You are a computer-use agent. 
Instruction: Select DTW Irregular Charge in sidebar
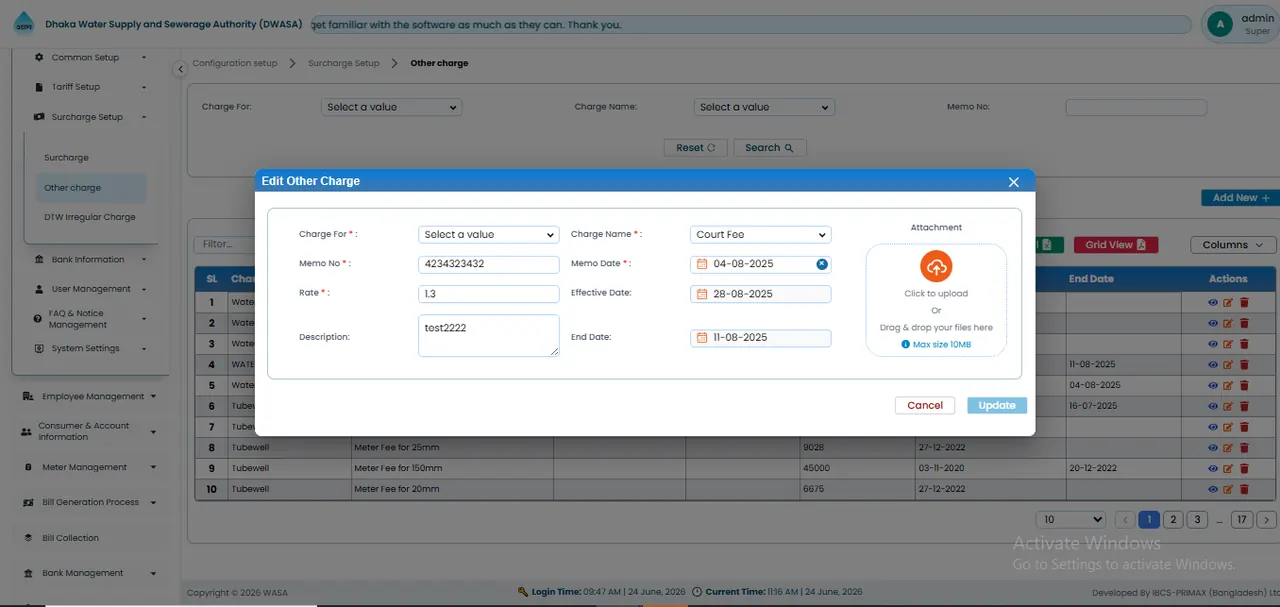click(90, 217)
